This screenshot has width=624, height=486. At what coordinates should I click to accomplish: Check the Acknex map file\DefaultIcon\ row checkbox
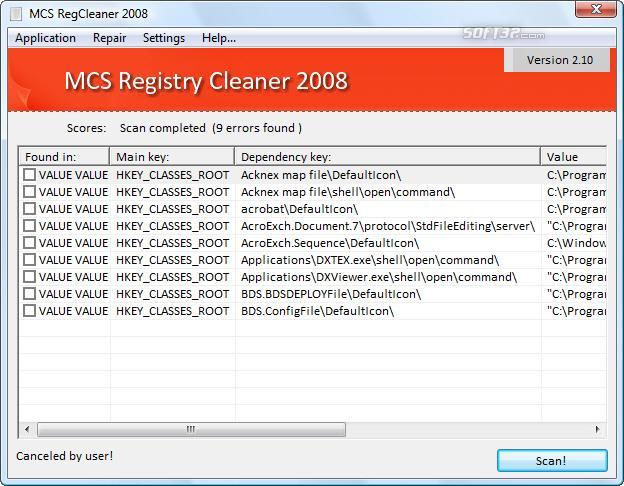click(29, 175)
